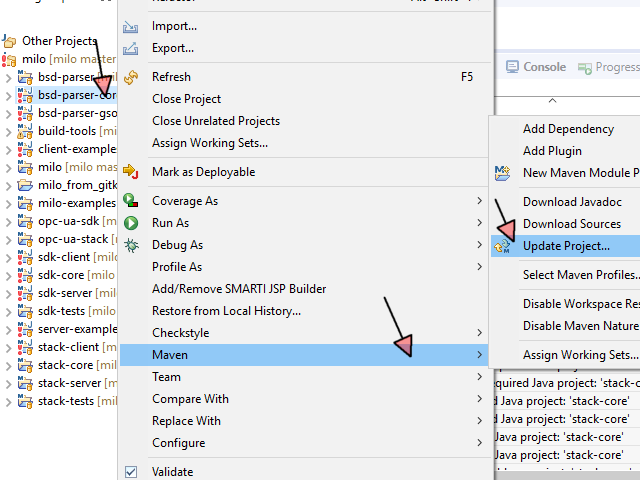The height and width of the screenshot is (480, 640).
Task: Open the Coverage As submenu arrow
Action: [480, 201]
